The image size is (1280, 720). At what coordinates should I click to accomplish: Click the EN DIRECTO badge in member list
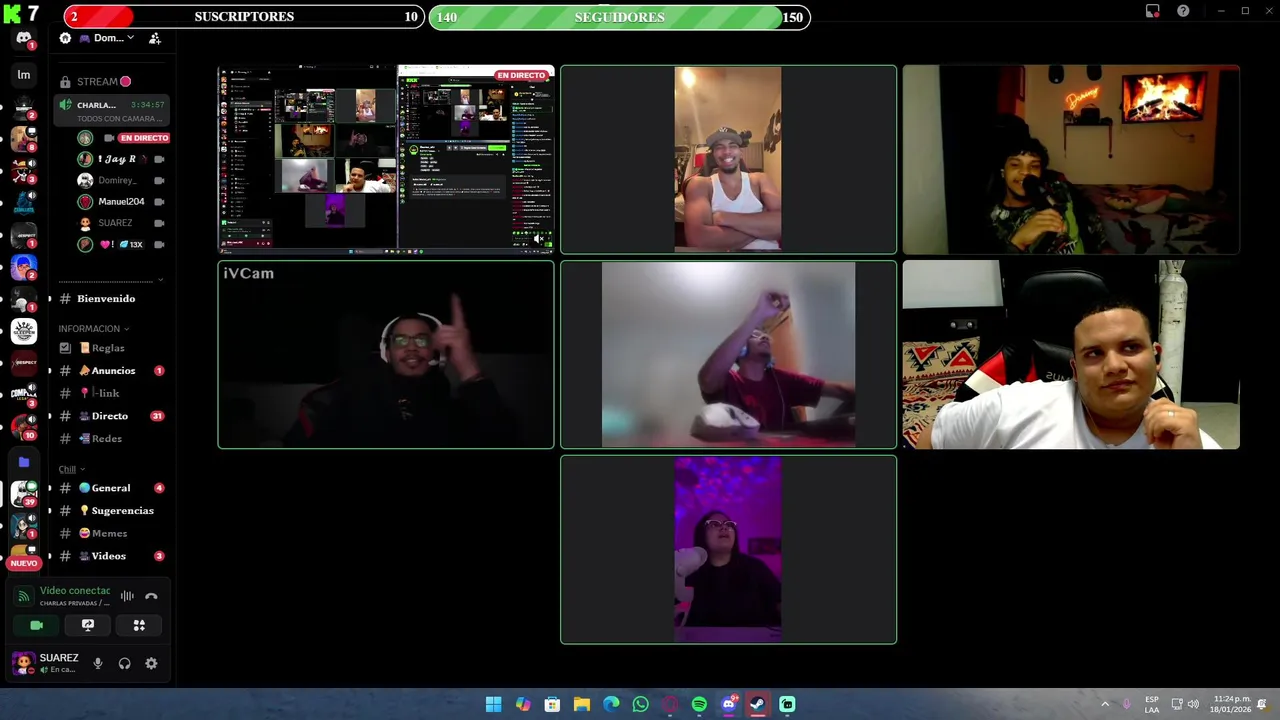144,138
